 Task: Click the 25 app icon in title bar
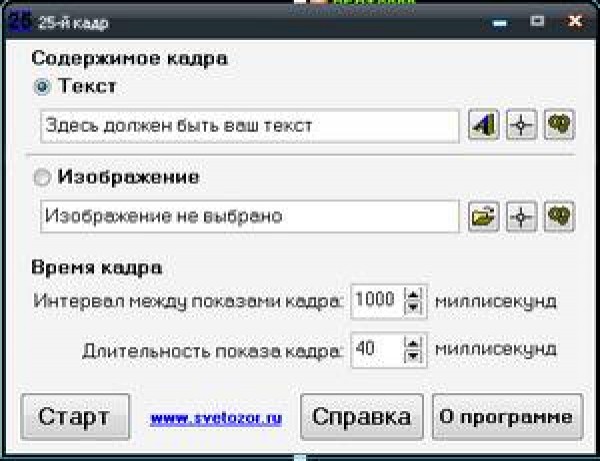click(19, 22)
